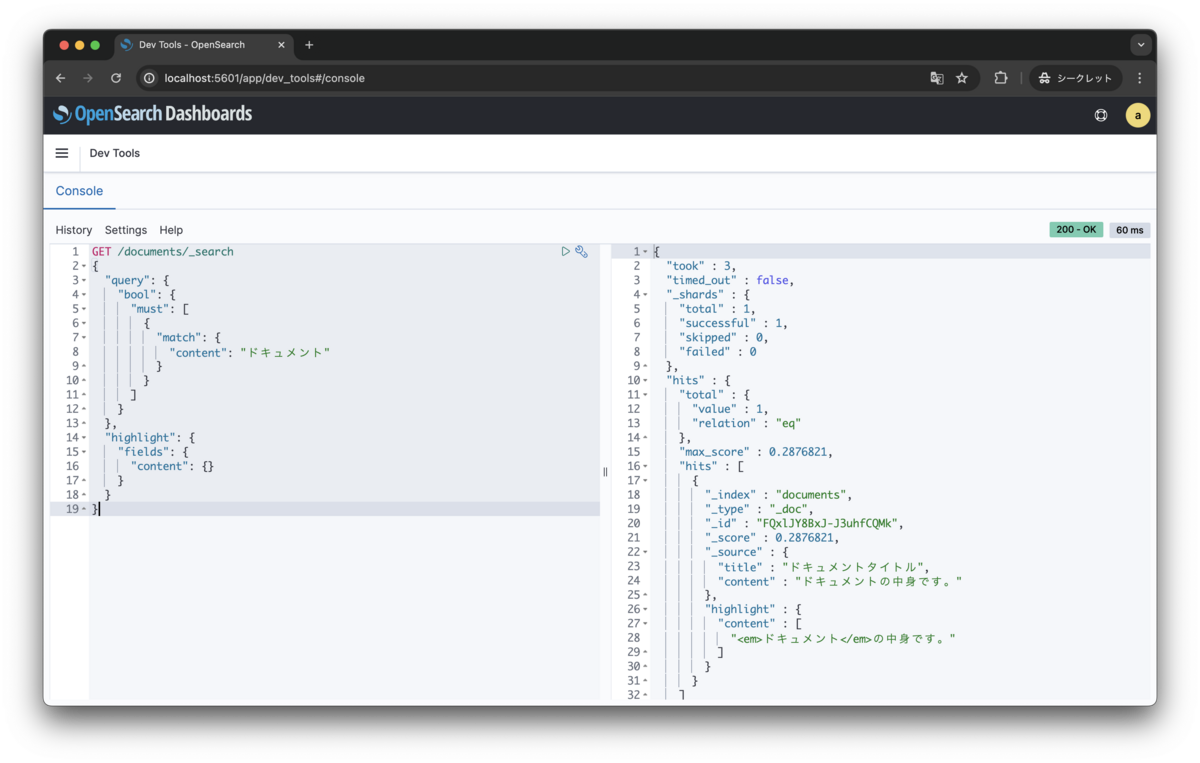This screenshot has width=1200, height=763.
Task: Click the <em>ドキュメント</em> highlight result line
Action: point(843,638)
